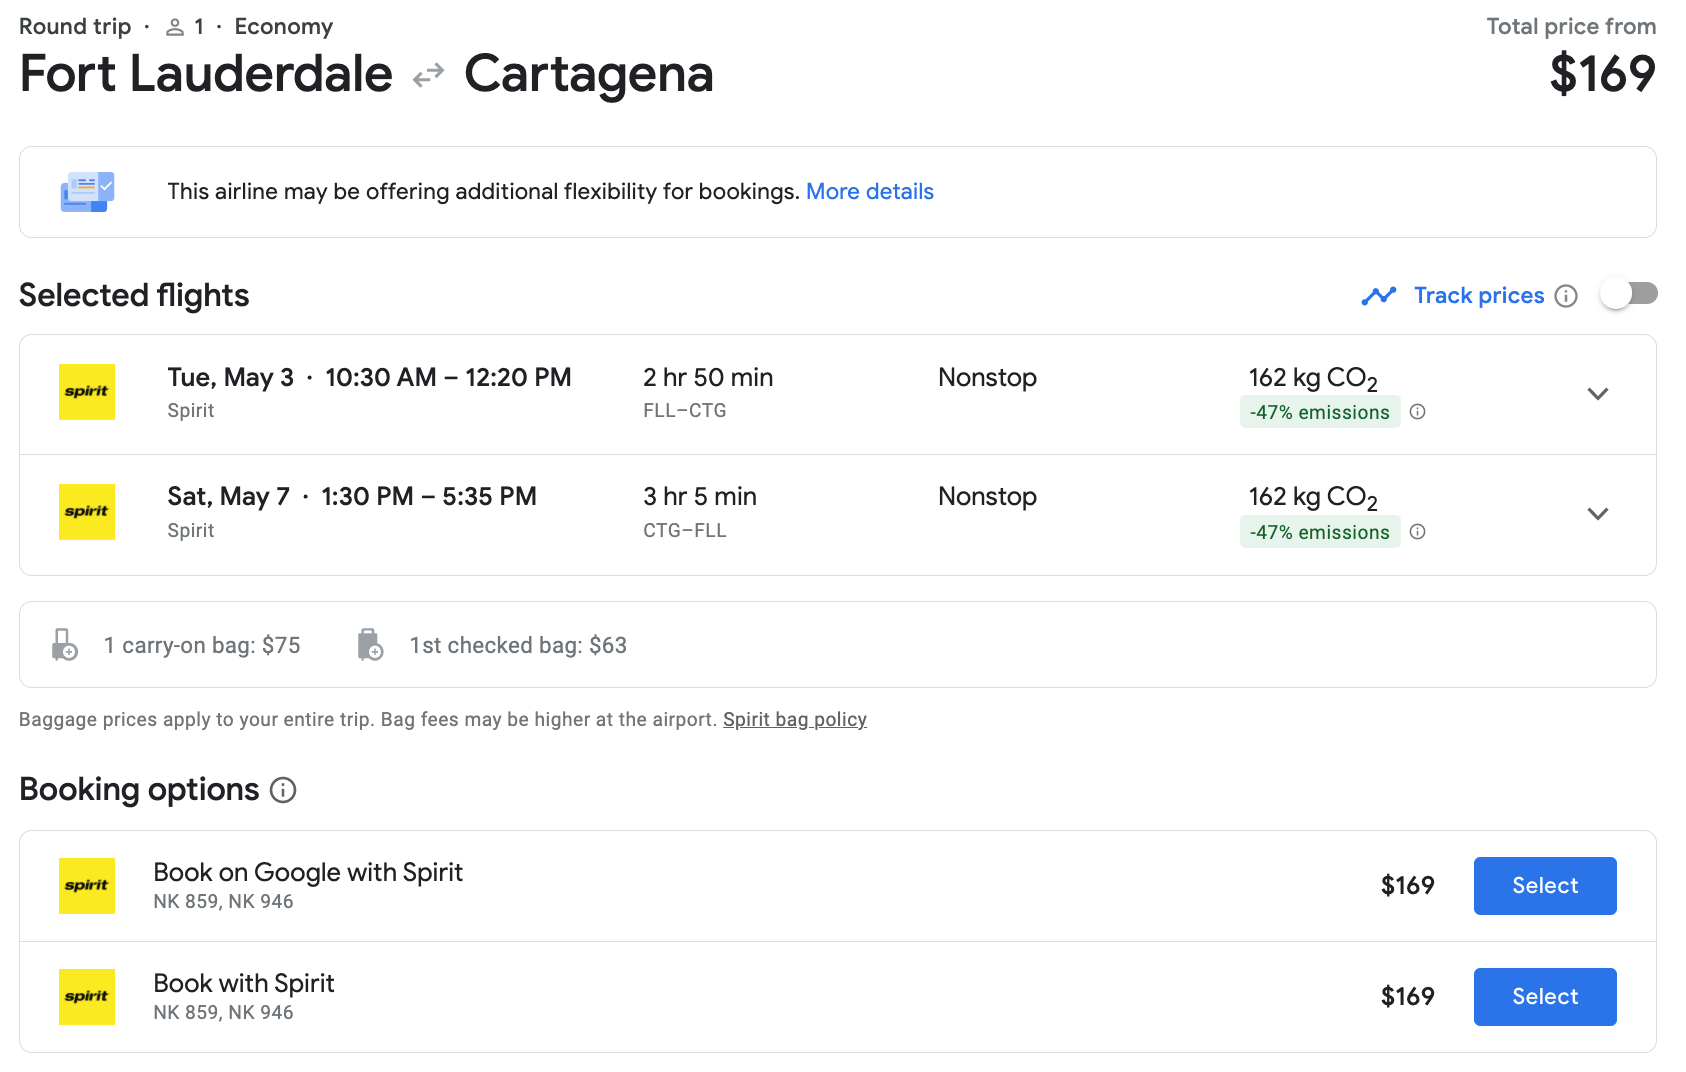Open emissions info for the CTG–FLL flight
1686x1072 pixels.
(x=1417, y=532)
